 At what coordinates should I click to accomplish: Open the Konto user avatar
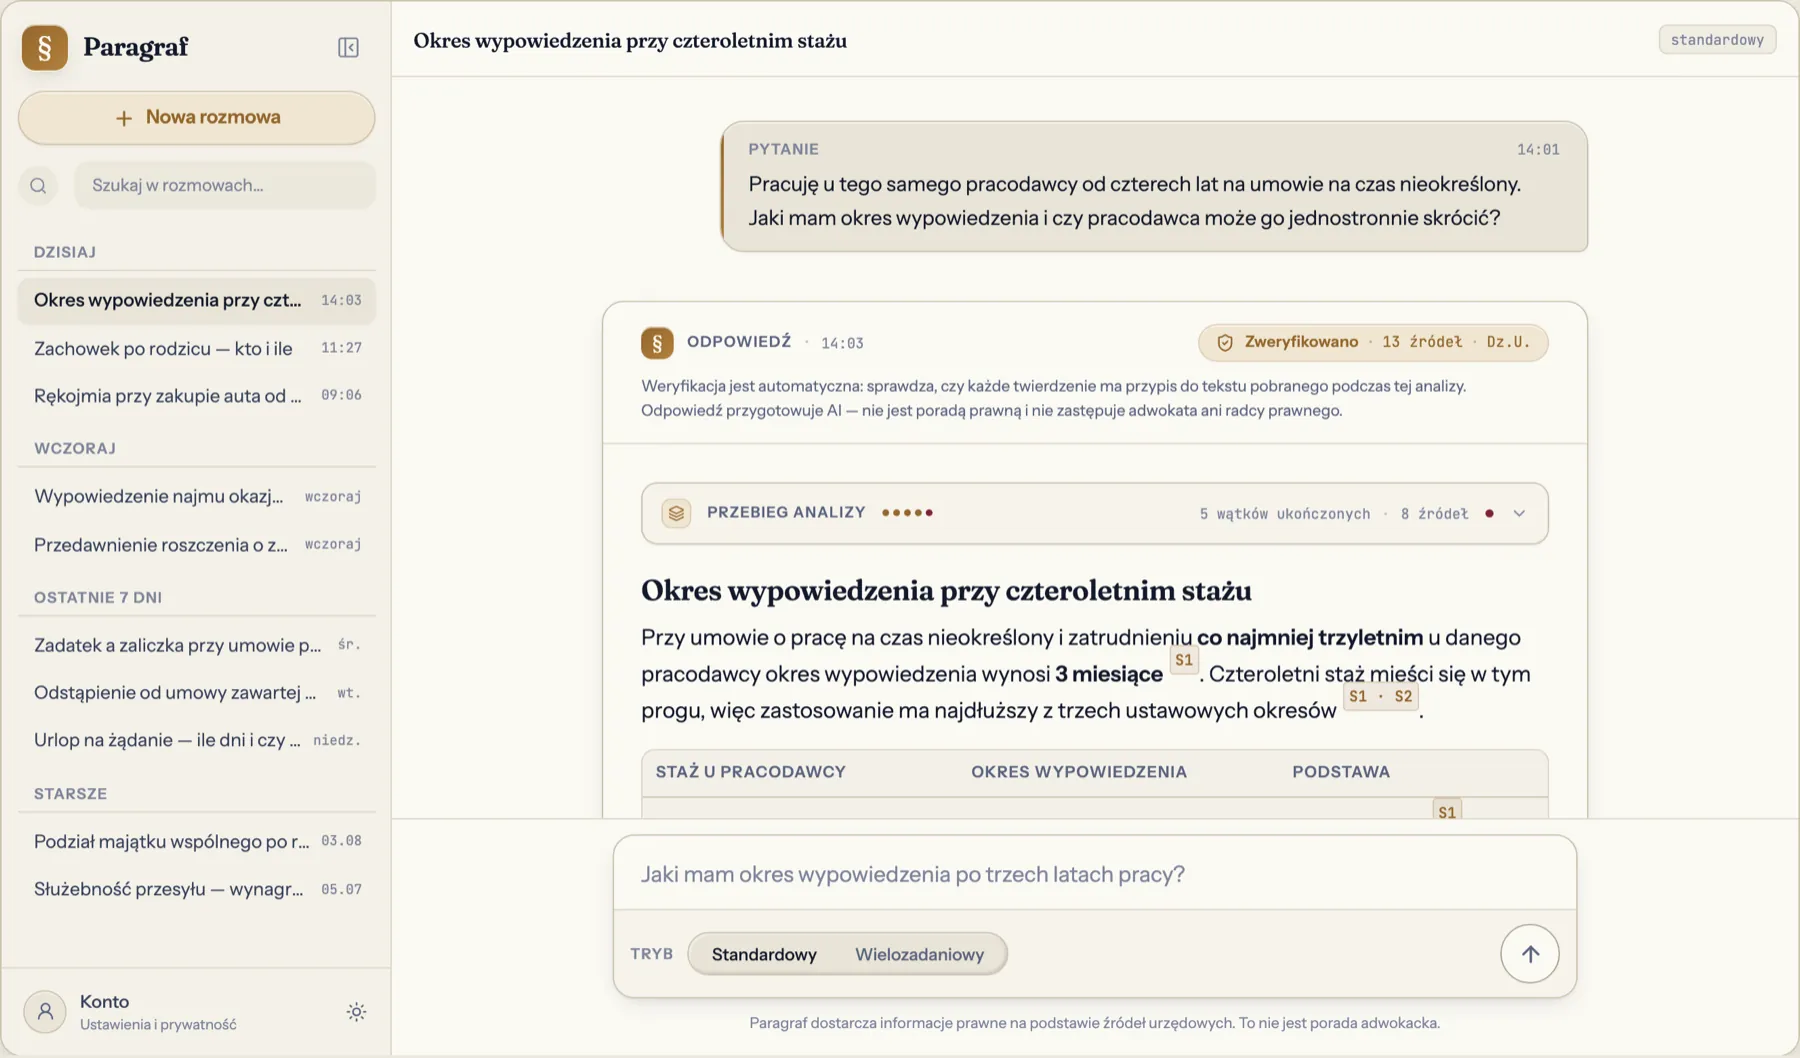click(45, 1011)
